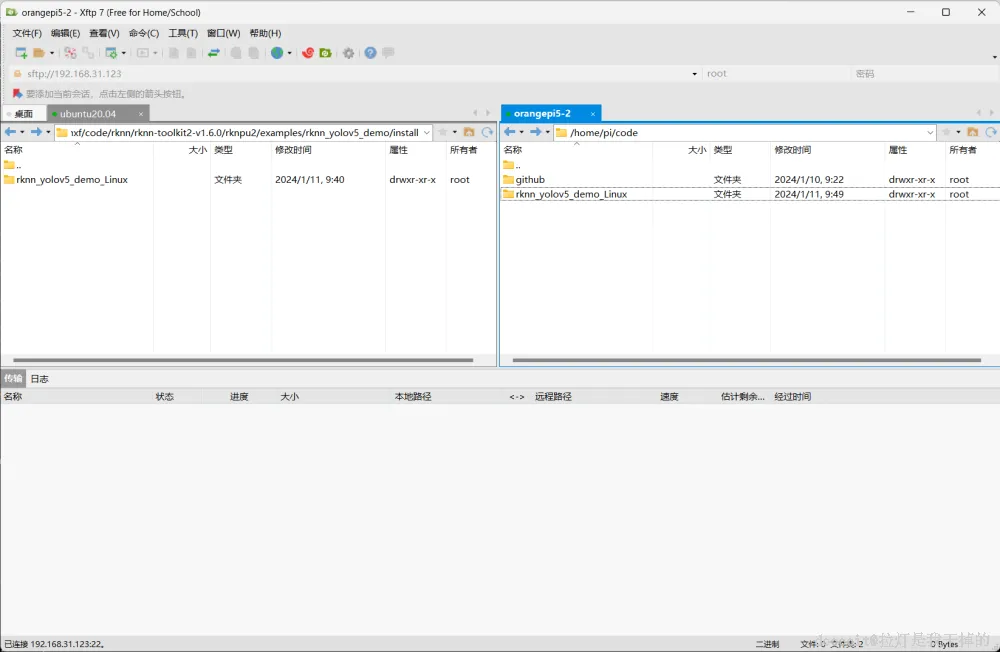The width and height of the screenshot is (1000, 652).
Task: Click the blue Help question mark icon
Action: click(371, 53)
